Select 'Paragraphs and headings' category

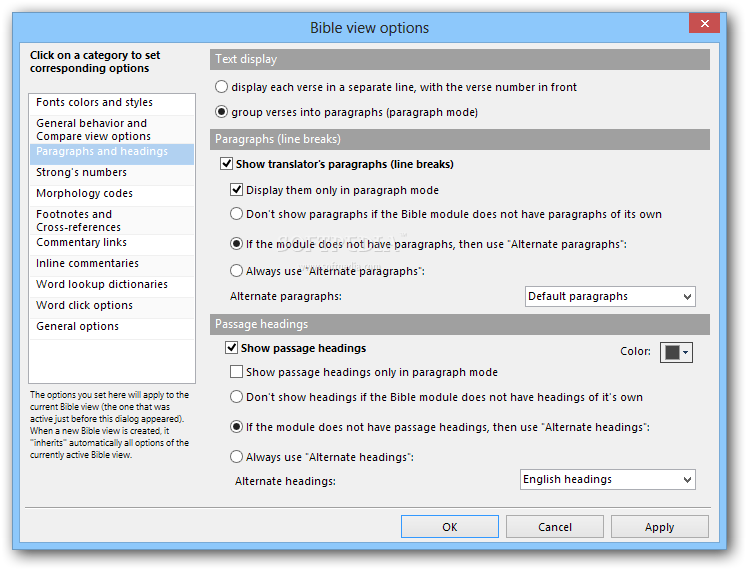tap(112, 152)
